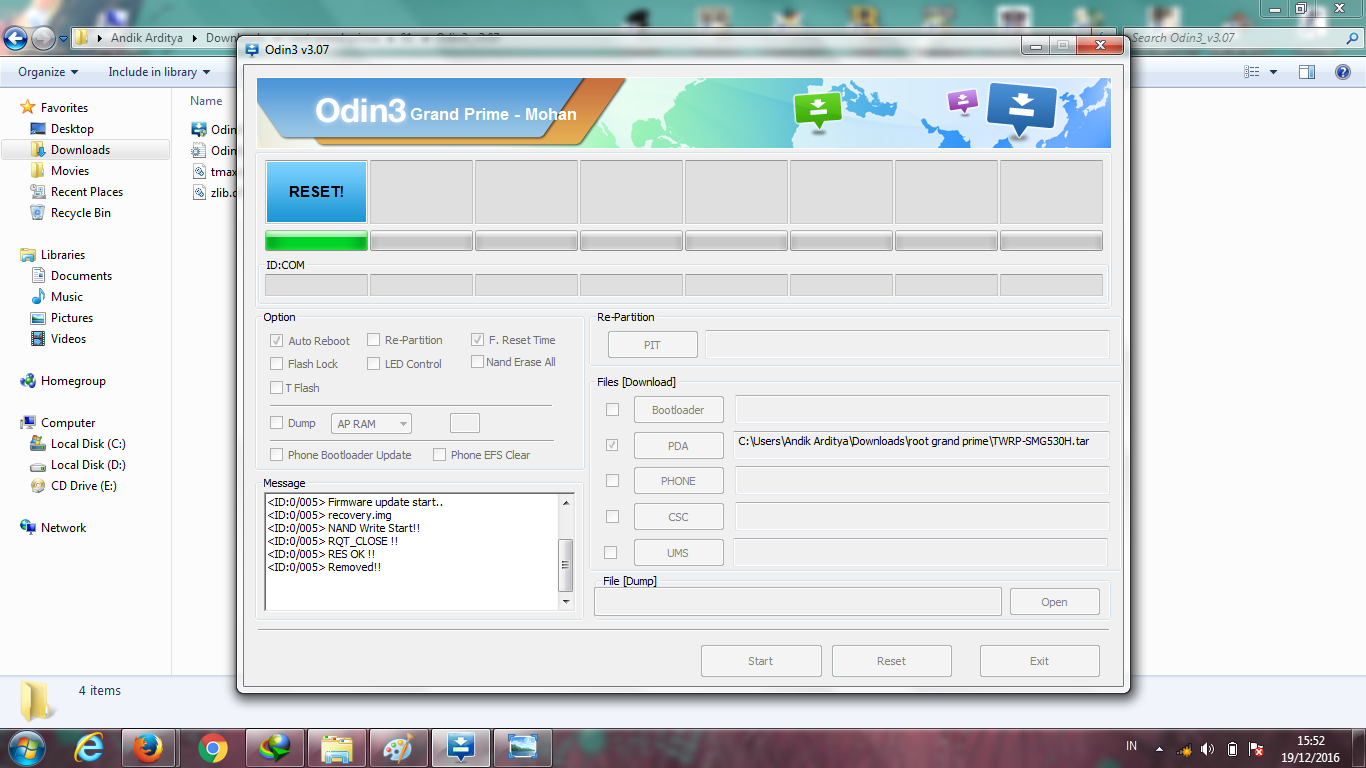Enable the T Flash checkbox

(277, 388)
